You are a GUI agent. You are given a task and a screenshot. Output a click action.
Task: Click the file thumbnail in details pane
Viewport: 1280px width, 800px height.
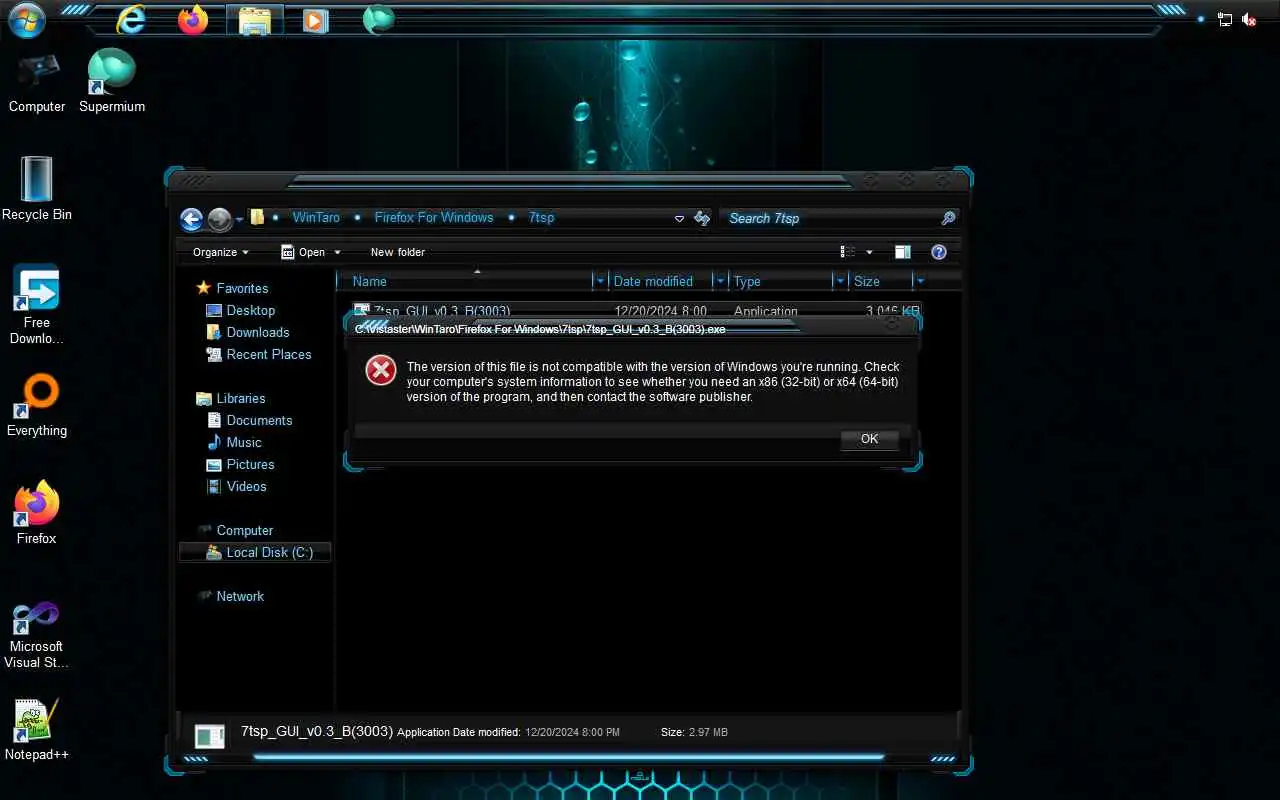point(209,737)
